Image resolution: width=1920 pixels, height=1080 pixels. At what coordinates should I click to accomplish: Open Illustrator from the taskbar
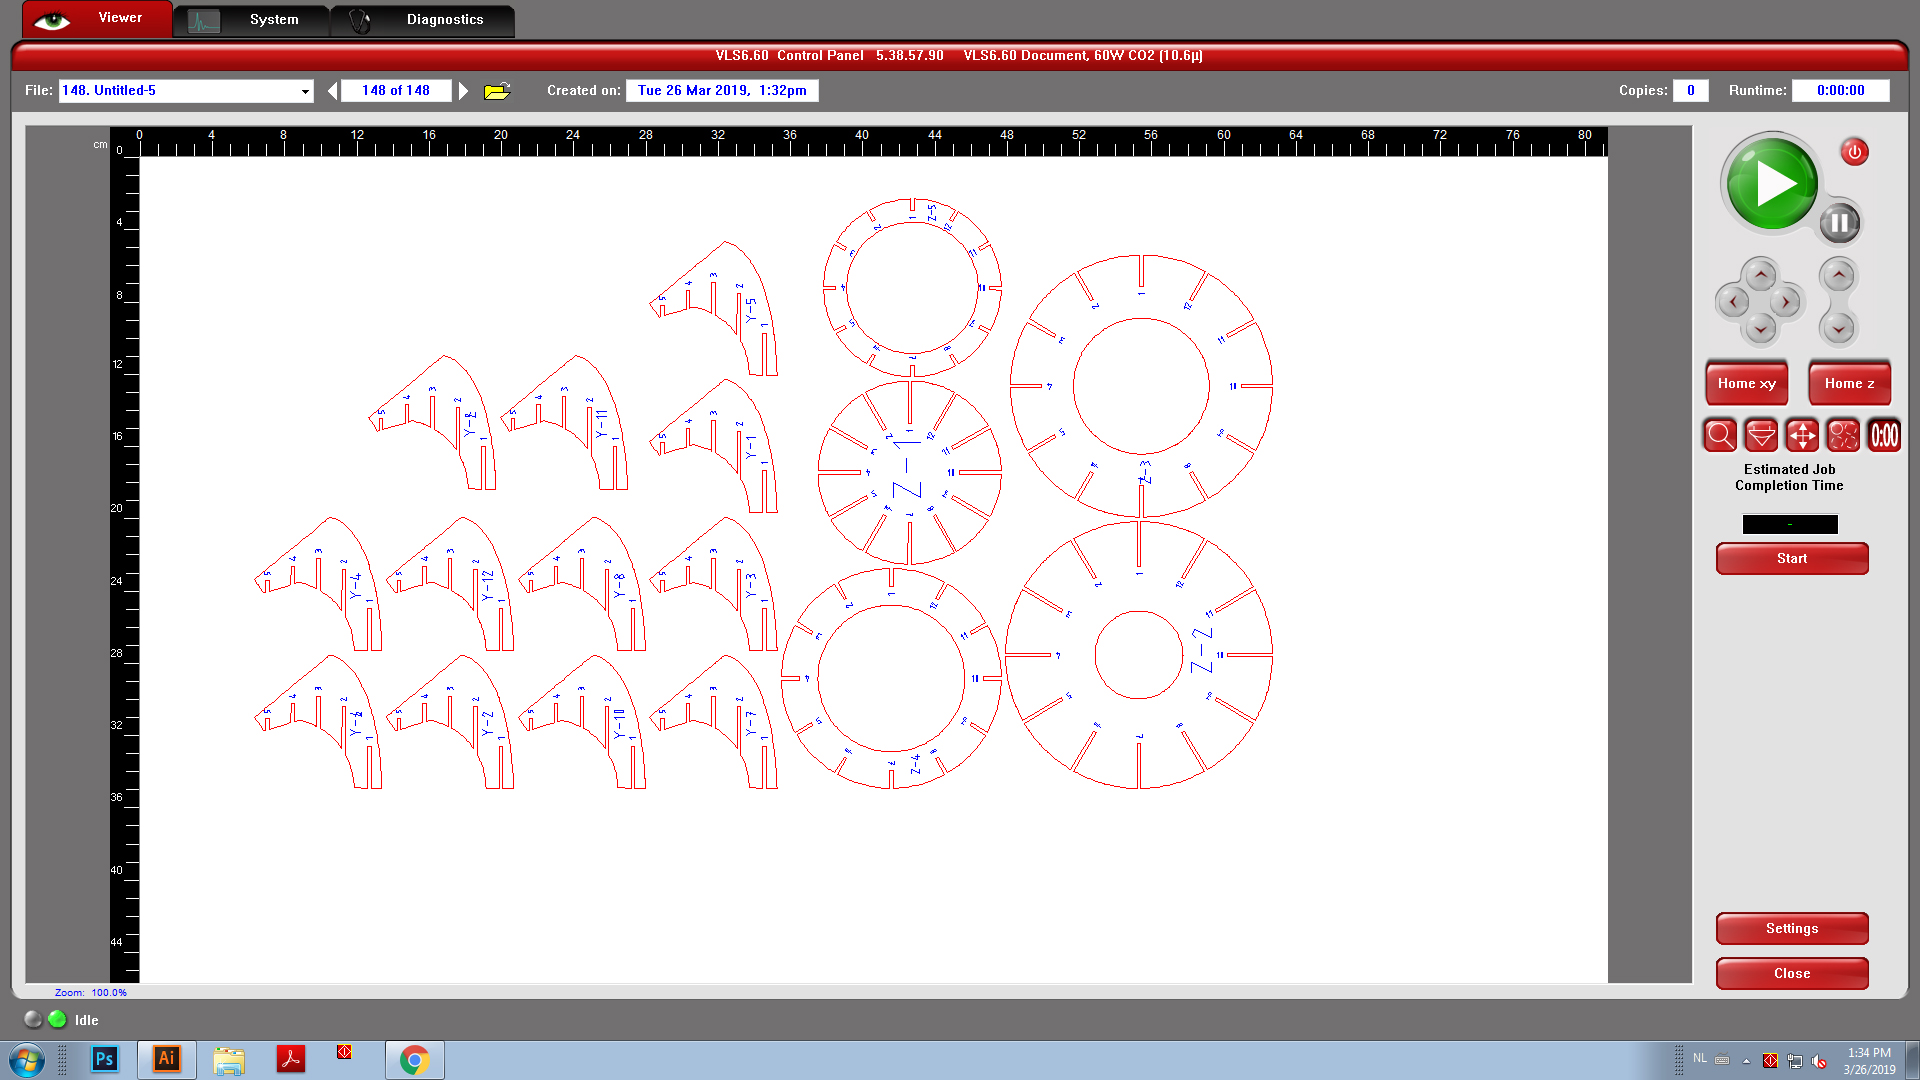[166, 1059]
